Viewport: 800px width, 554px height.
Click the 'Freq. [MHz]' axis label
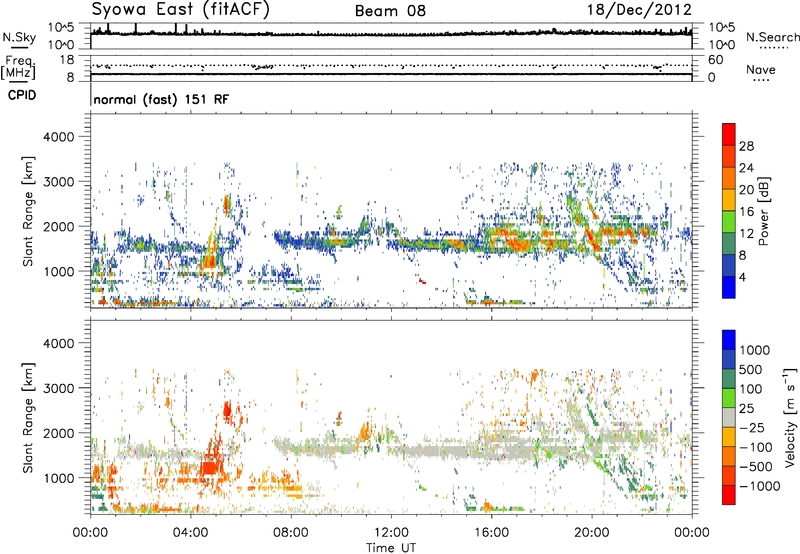click(x=19, y=67)
